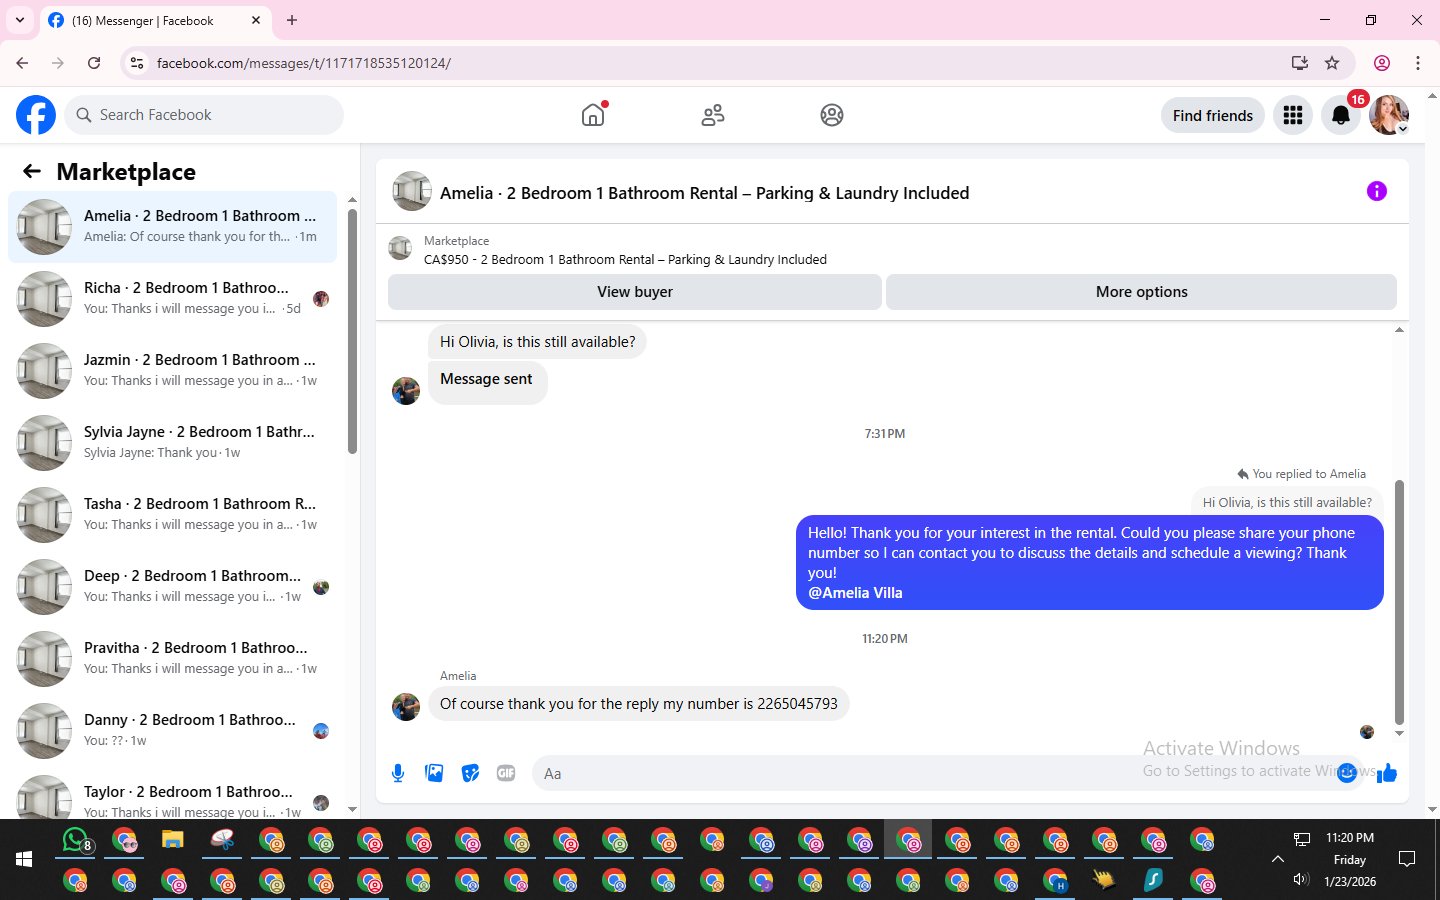Open the Windows Start button
The height and width of the screenshot is (900, 1440).
tap(24, 859)
